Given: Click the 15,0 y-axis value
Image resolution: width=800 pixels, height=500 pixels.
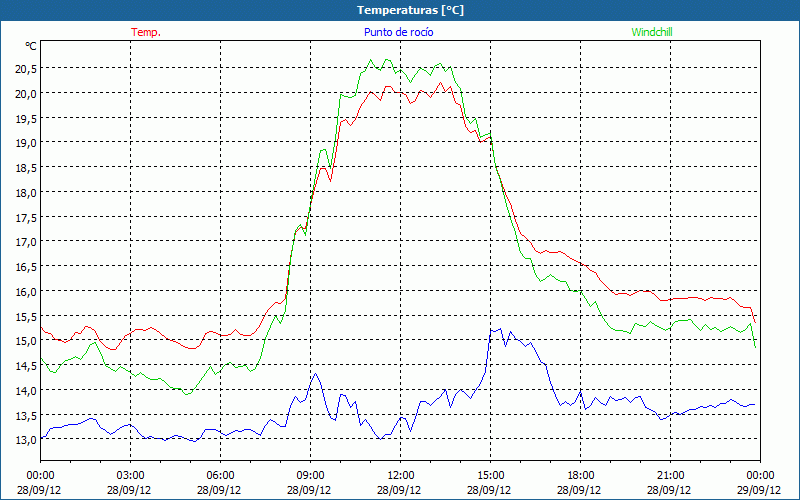Looking at the screenshot, I should pyautogui.click(x=26, y=342).
